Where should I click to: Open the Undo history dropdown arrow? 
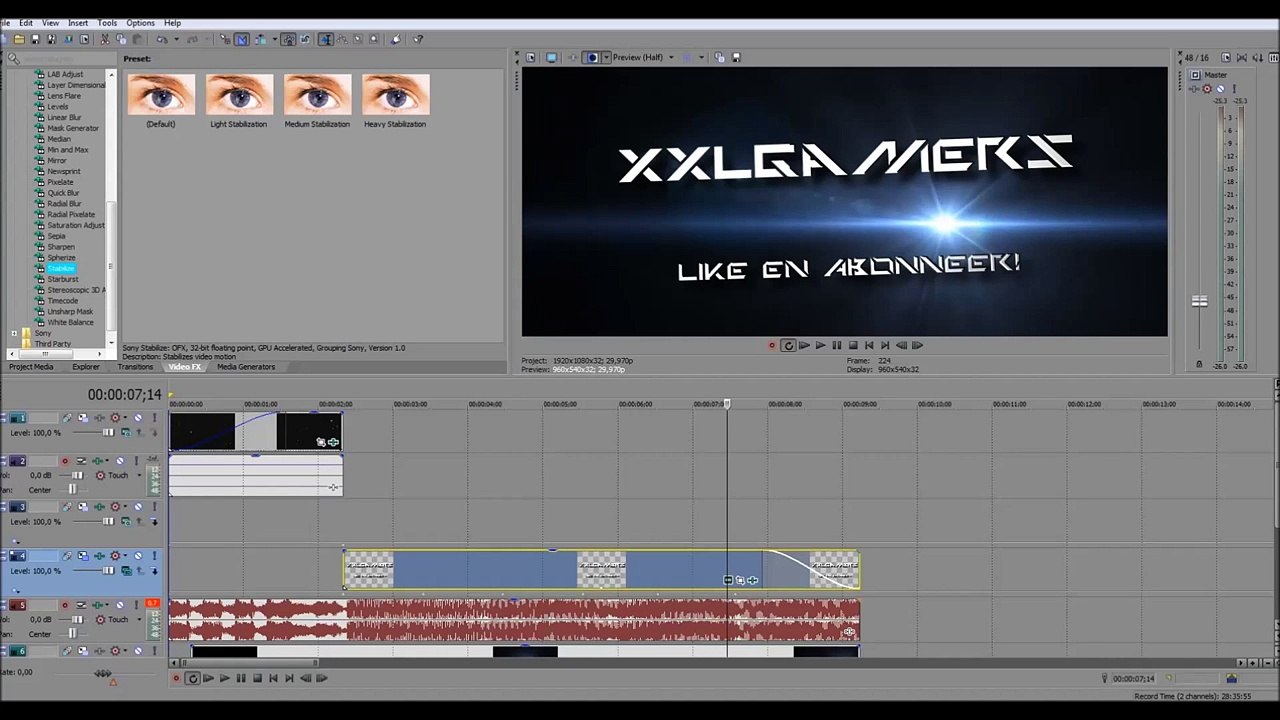coord(176,40)
